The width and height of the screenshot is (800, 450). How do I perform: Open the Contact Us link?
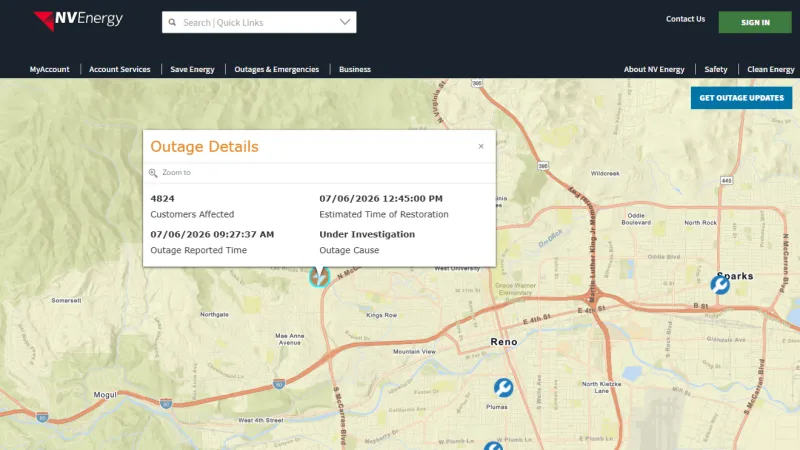pyautogui.click(x=685, y=19)
